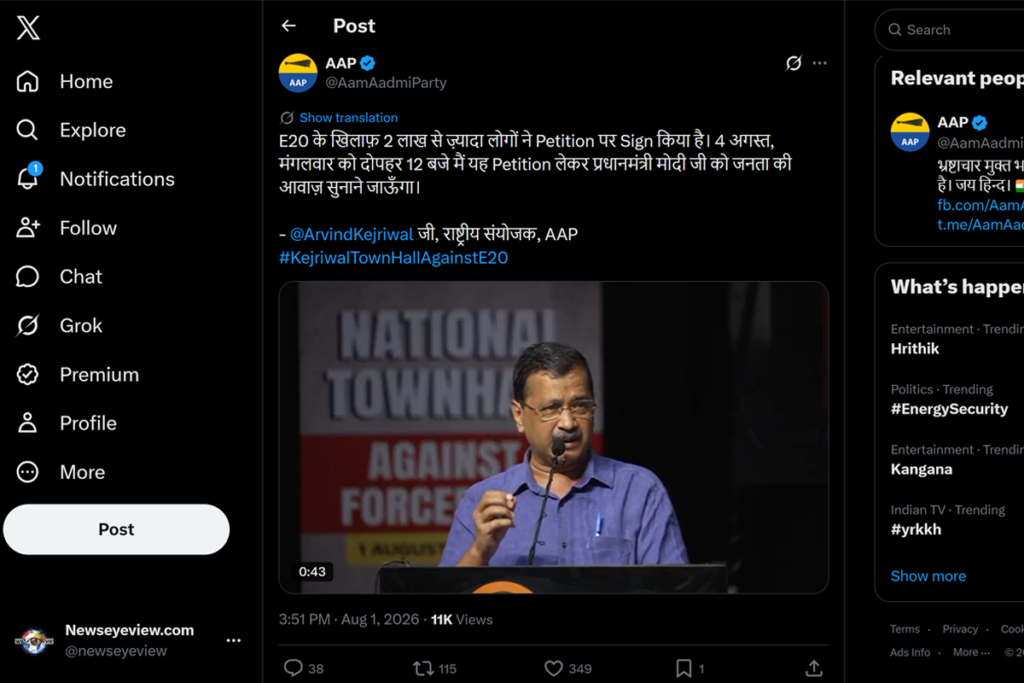Repost using the retweet icon
The image size is (1024, 683).
click(423, 667)
